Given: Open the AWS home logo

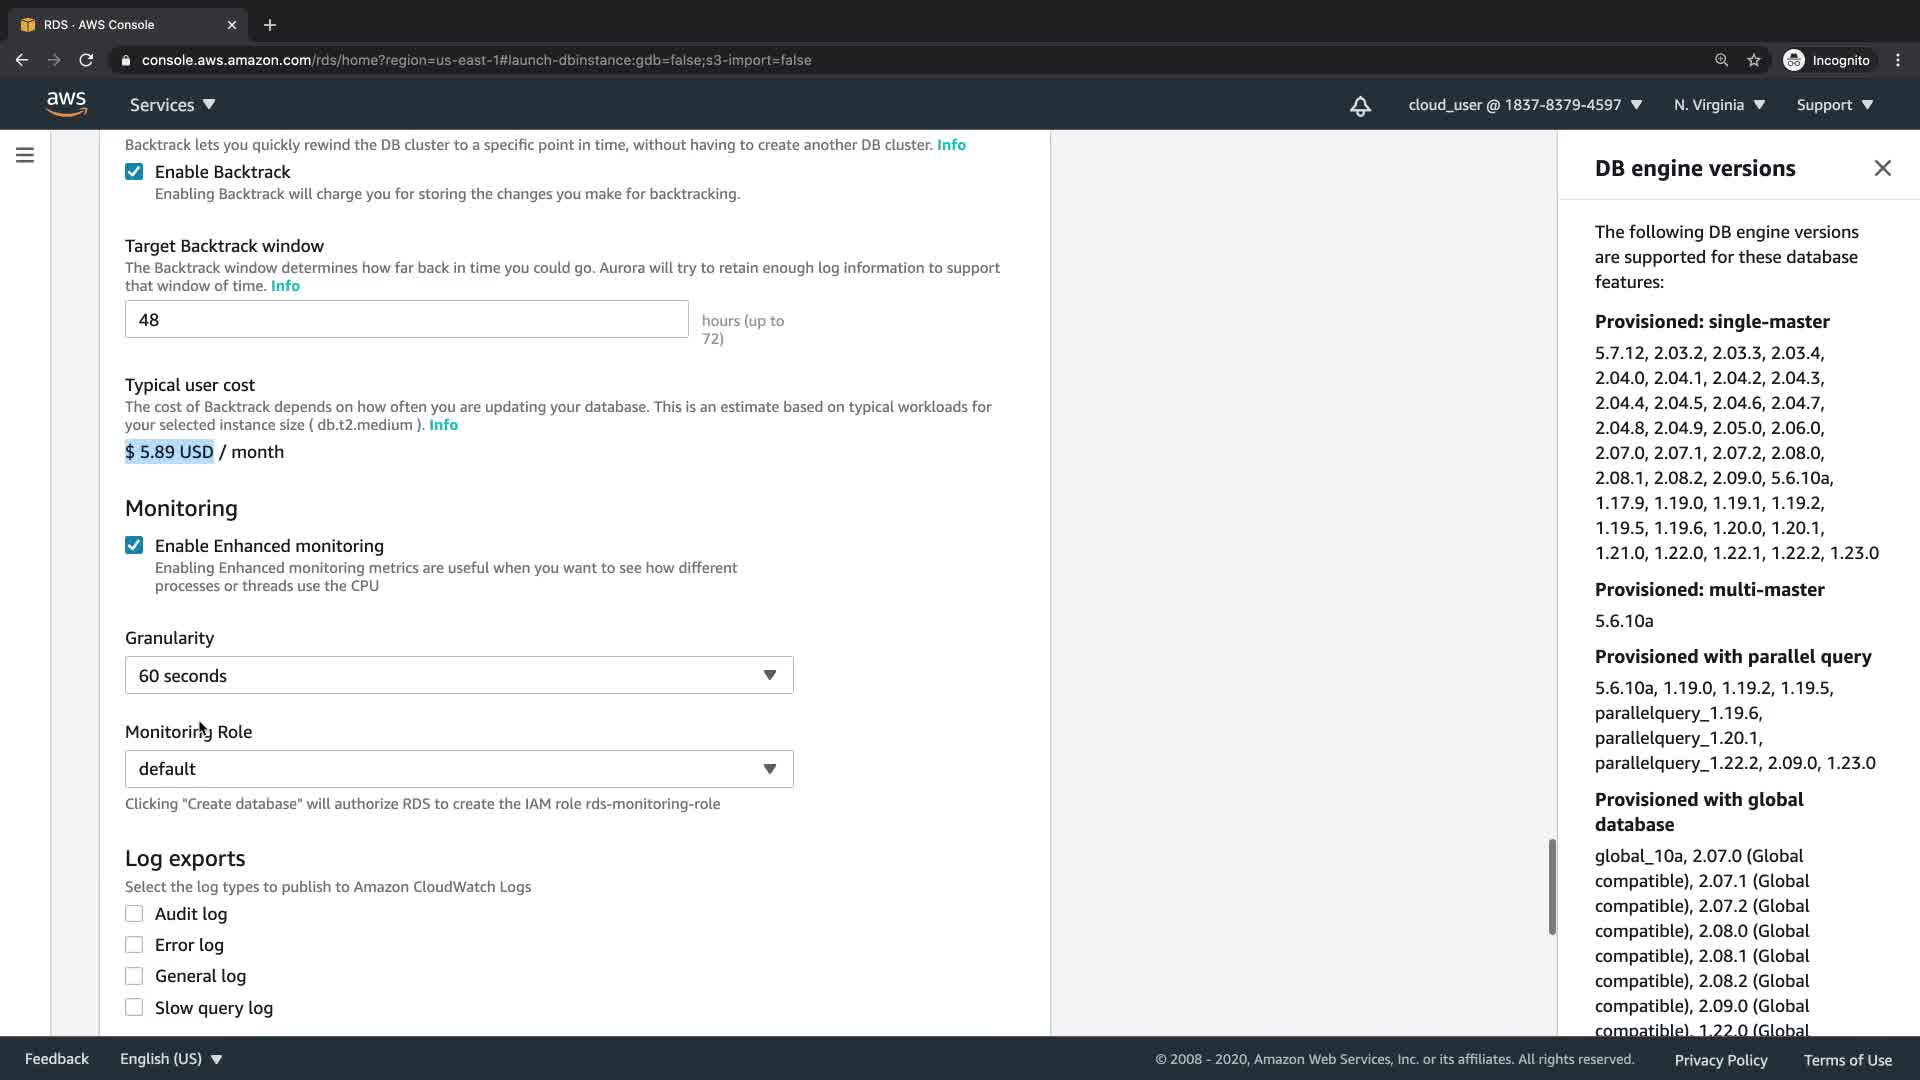Looking at the screenshot, I should (x=66, y=104).
